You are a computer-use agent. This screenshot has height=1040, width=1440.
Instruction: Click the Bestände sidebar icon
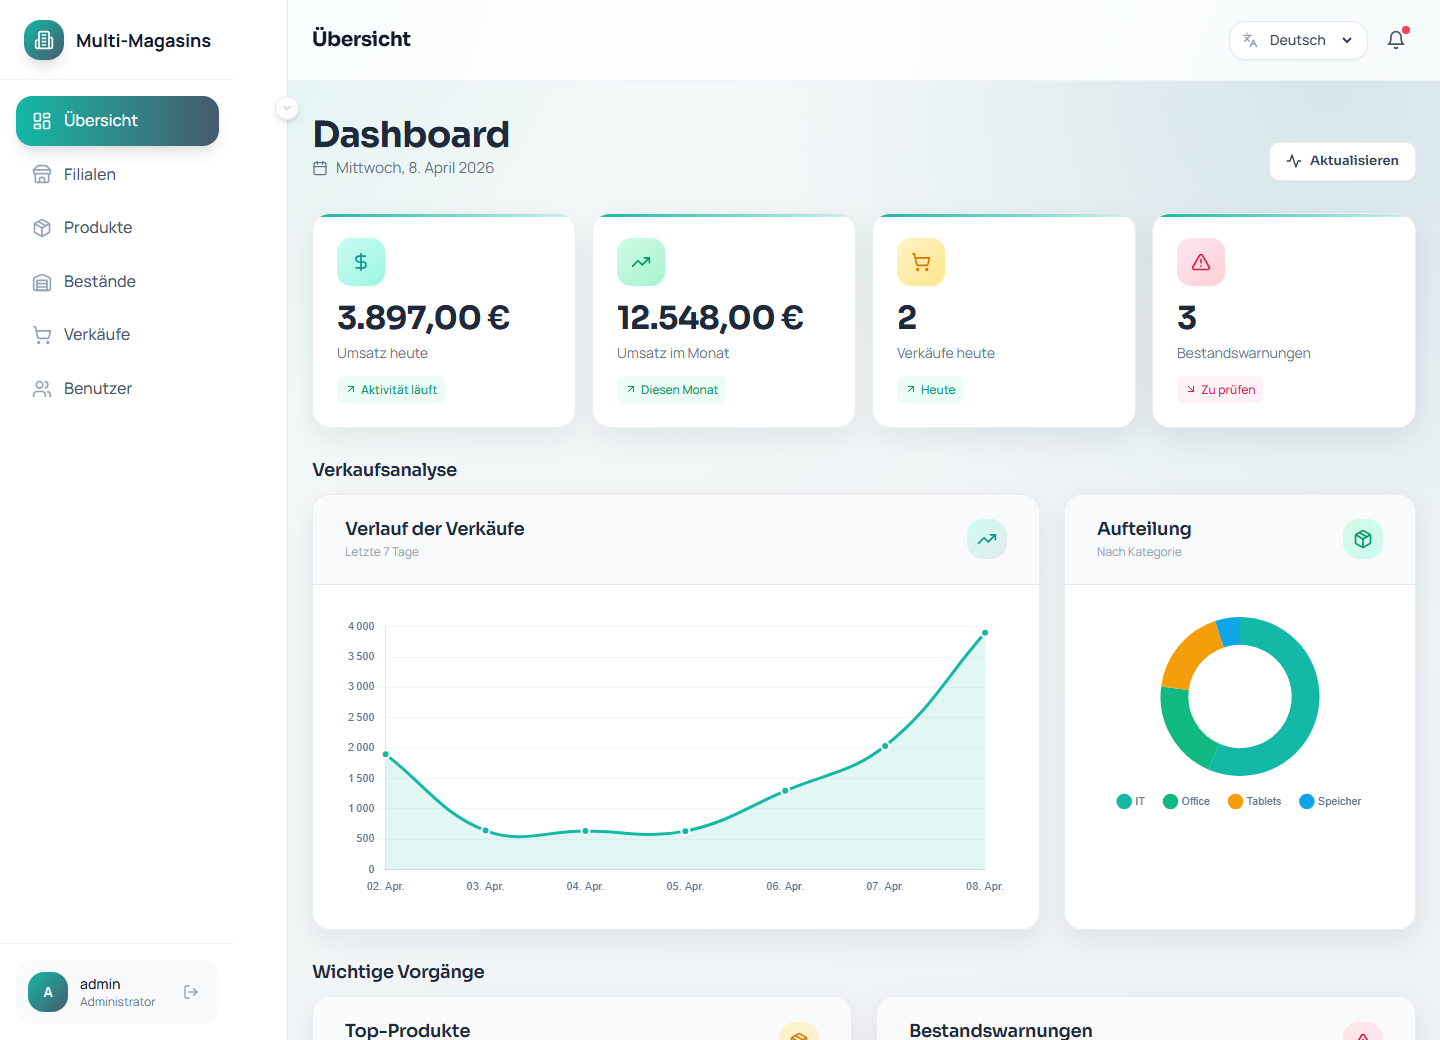(42, 281)
